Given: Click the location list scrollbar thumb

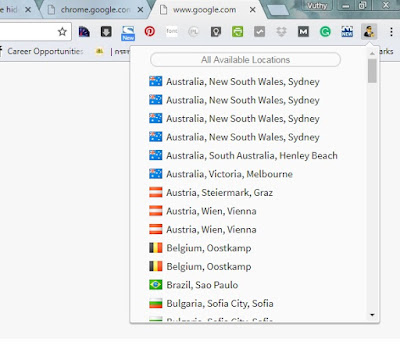Looking at the screenshot, I should pos(372,71).
